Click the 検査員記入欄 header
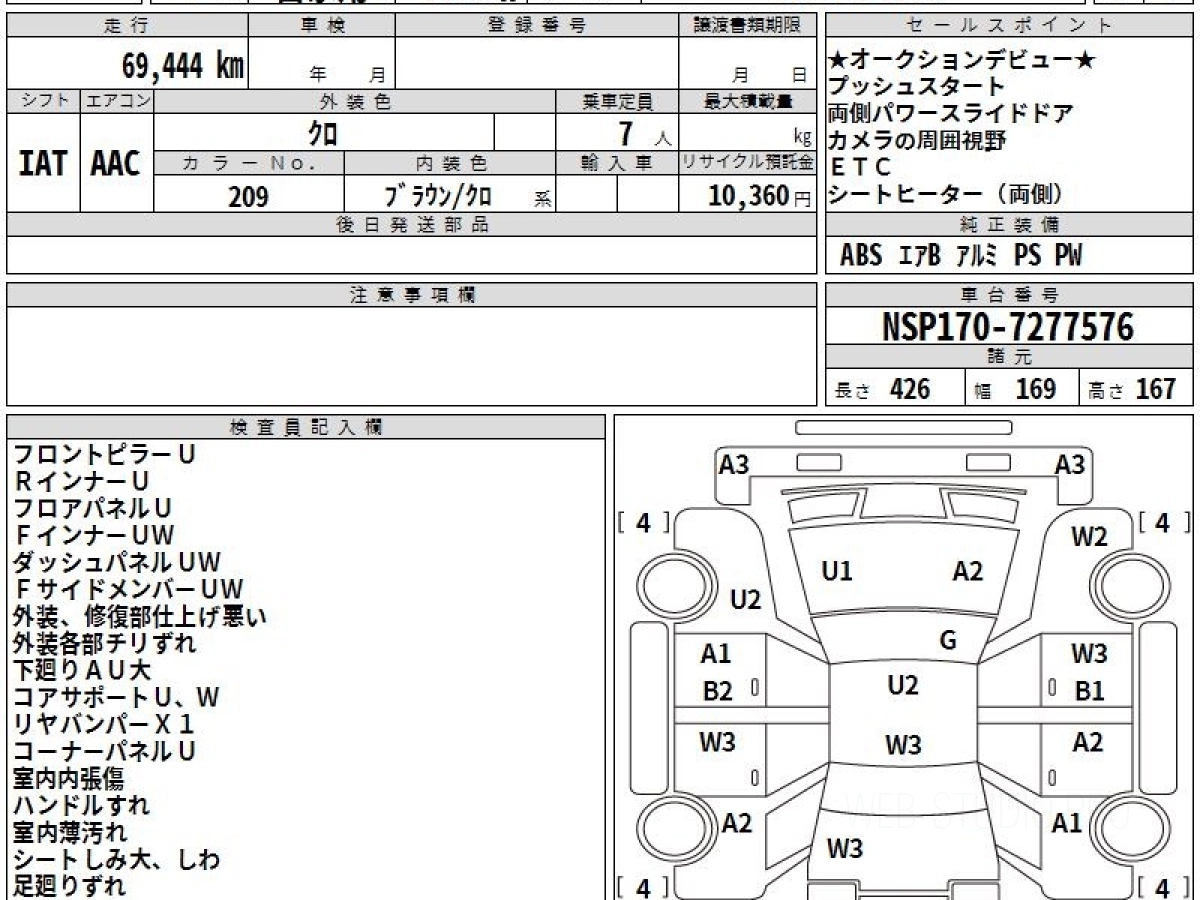This screenshot has height=900, width=1200. 306,427
